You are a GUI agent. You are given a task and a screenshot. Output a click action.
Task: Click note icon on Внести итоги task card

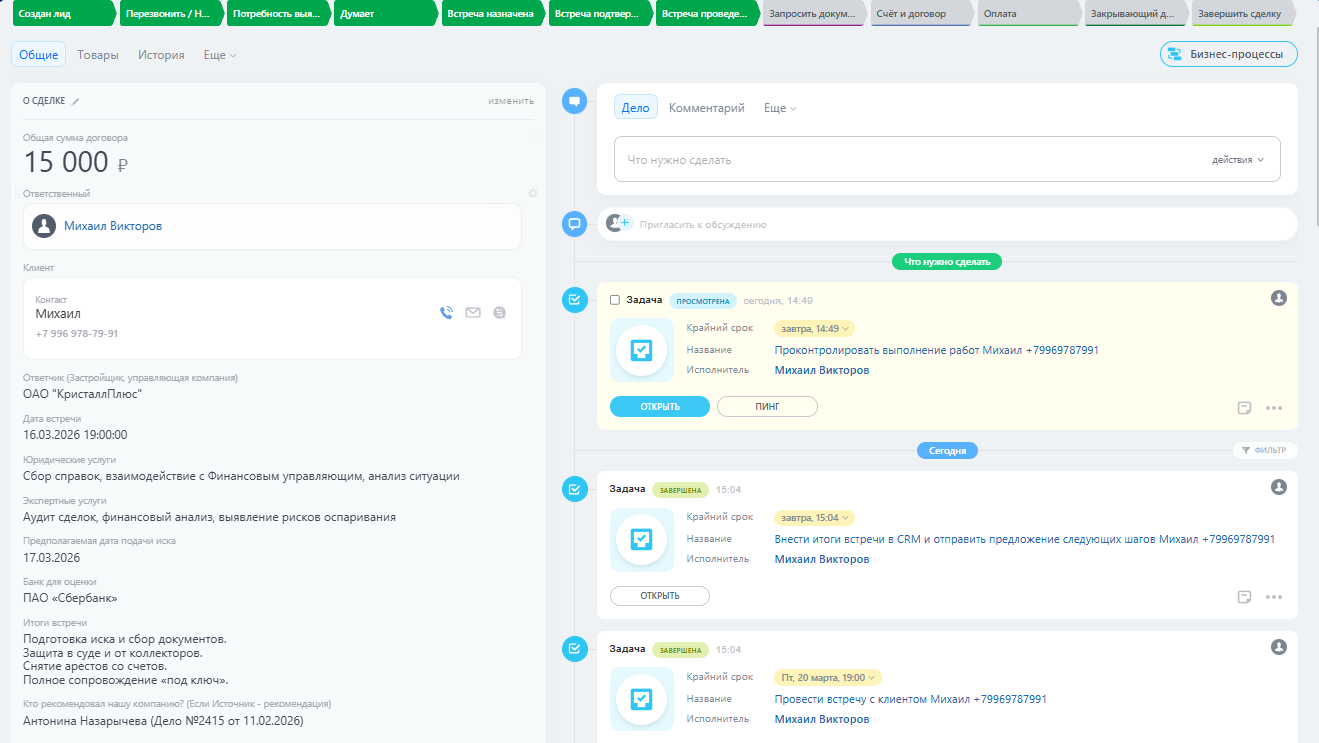click(1245, 597)
